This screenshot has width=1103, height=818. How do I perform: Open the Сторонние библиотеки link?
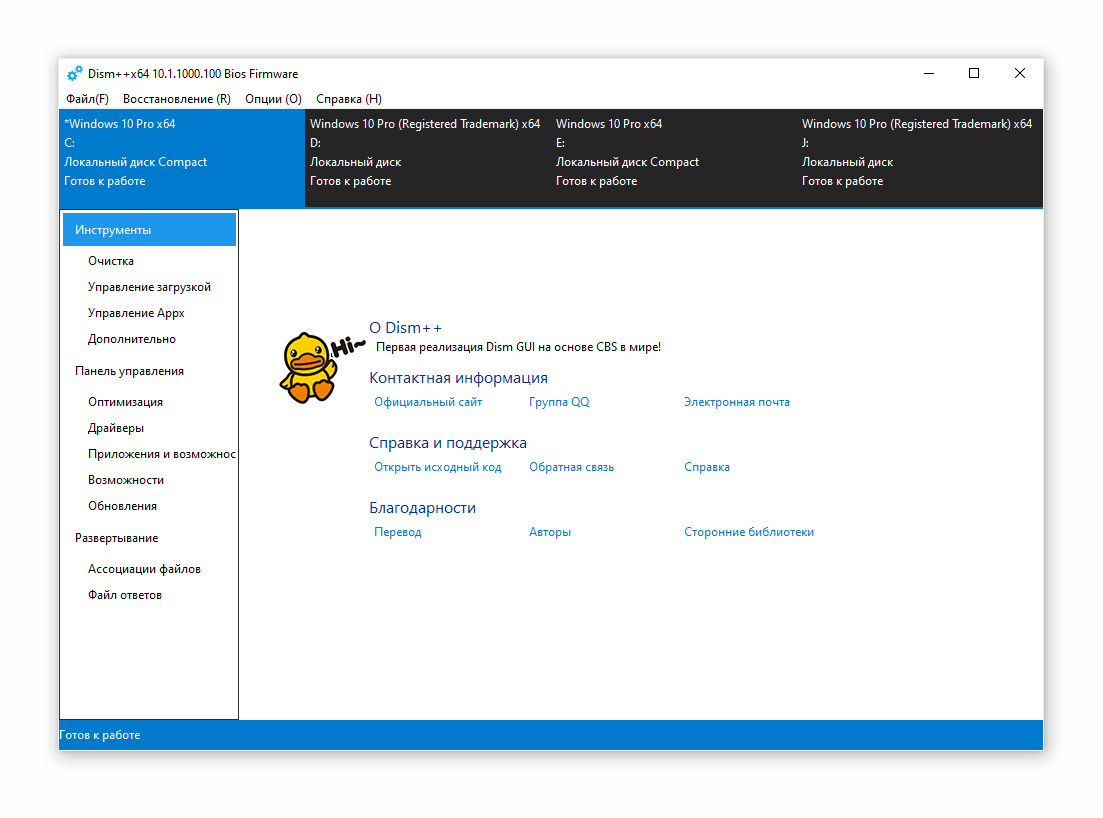(749, 531)
